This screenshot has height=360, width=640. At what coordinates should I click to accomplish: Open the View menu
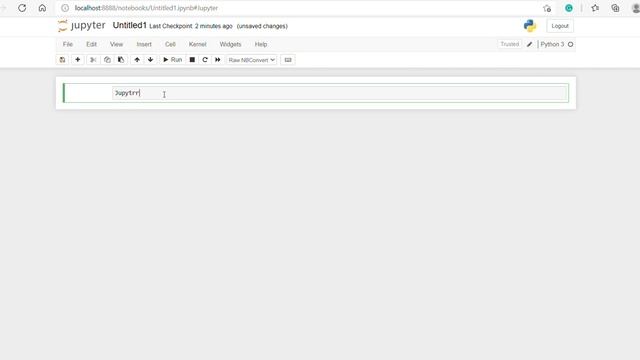click(116, 44)
